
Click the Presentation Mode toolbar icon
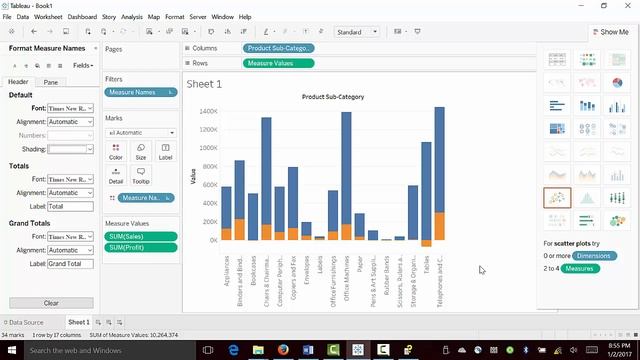(x=418, y=31)
